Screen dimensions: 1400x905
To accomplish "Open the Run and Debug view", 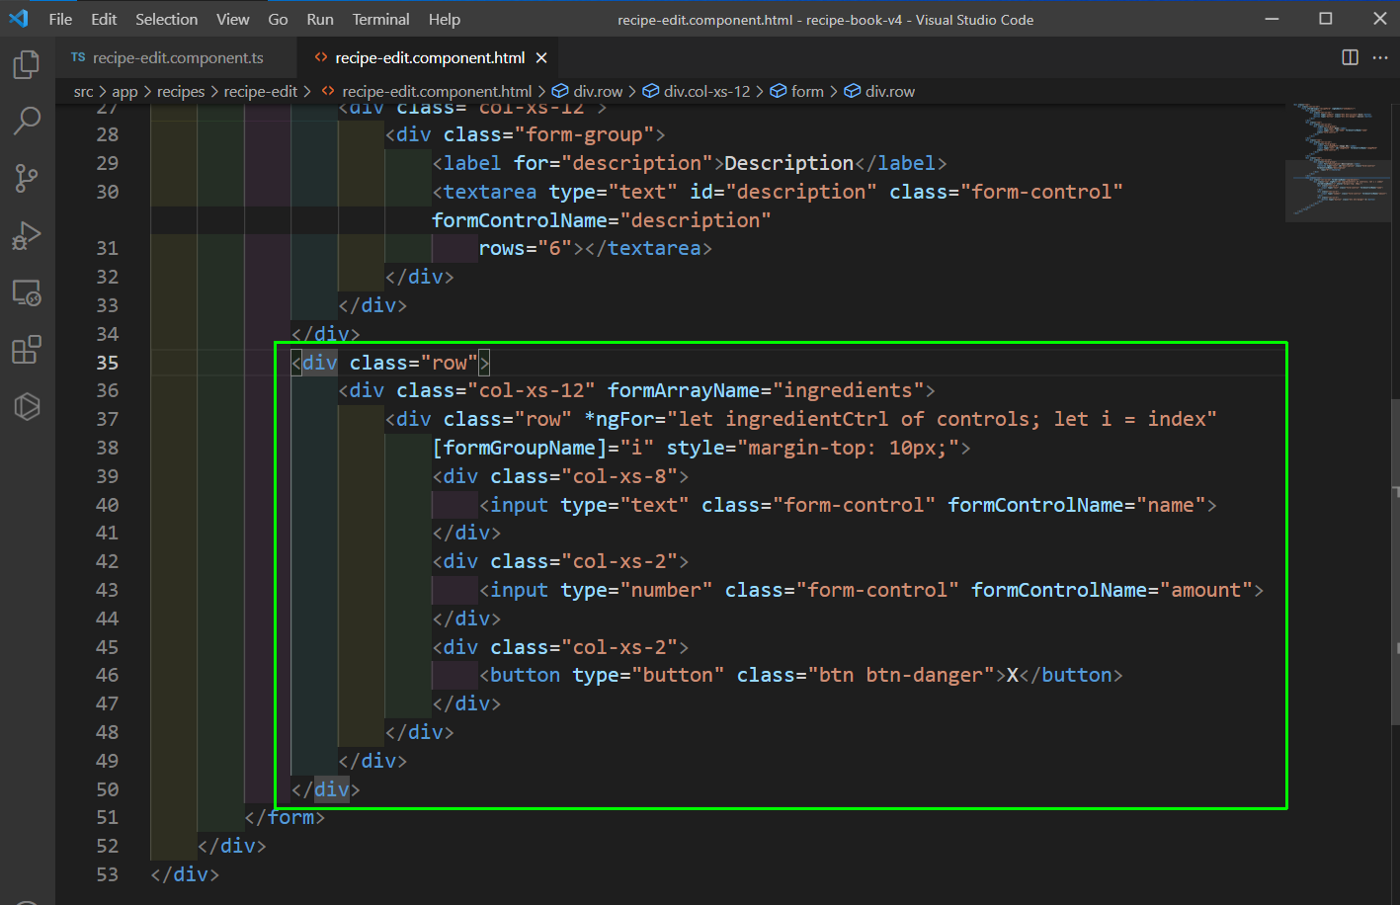I will 27,235.
